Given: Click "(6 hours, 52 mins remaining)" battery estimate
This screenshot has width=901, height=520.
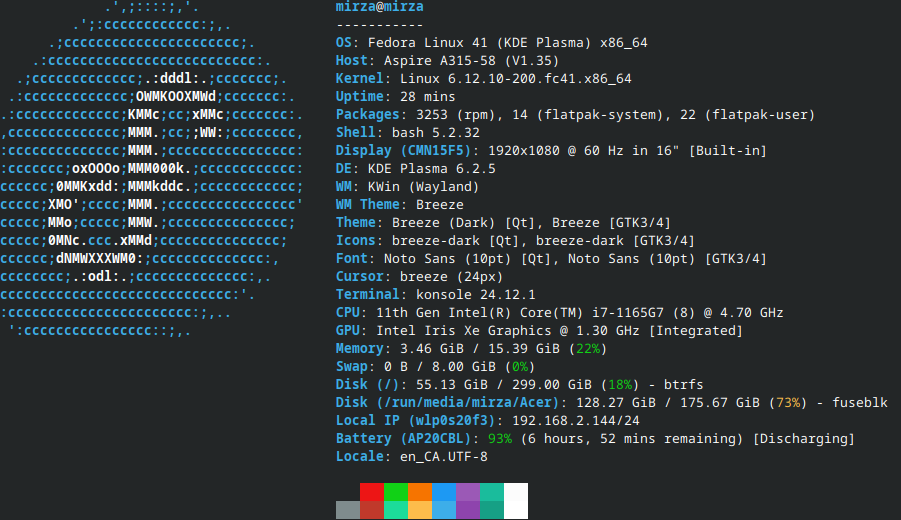Looking at the screenshot, I should point(632,438).
